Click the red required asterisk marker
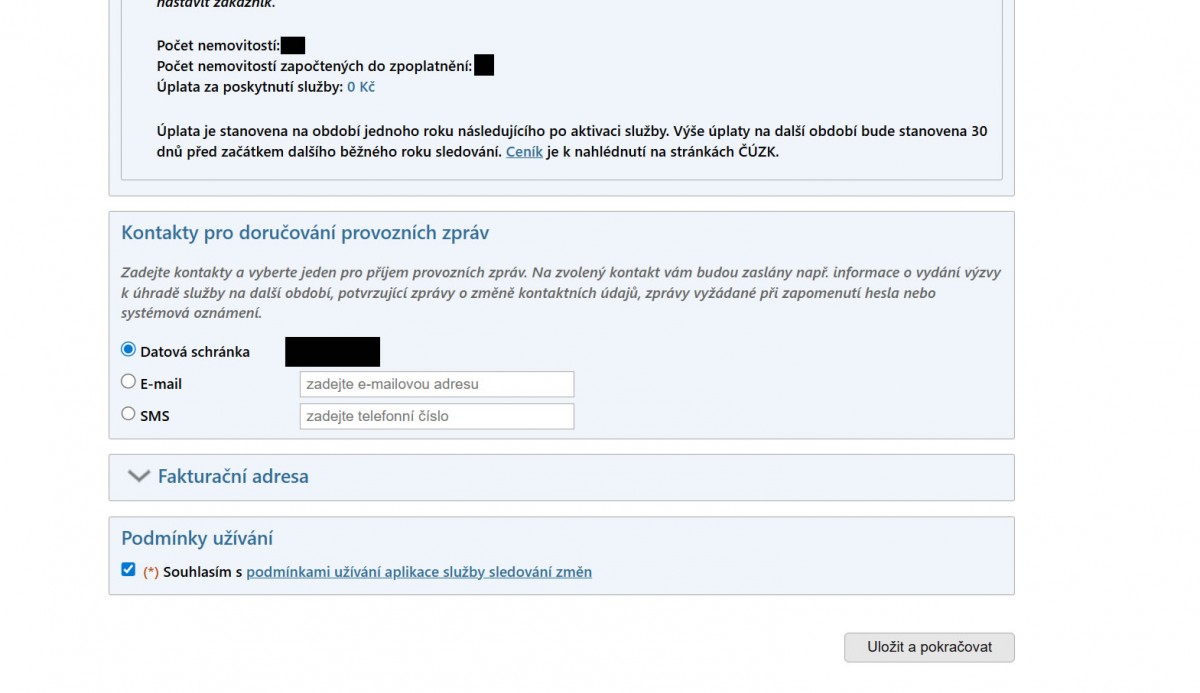1200x693 pixels. pyautogui.click(x=151, y=573)
